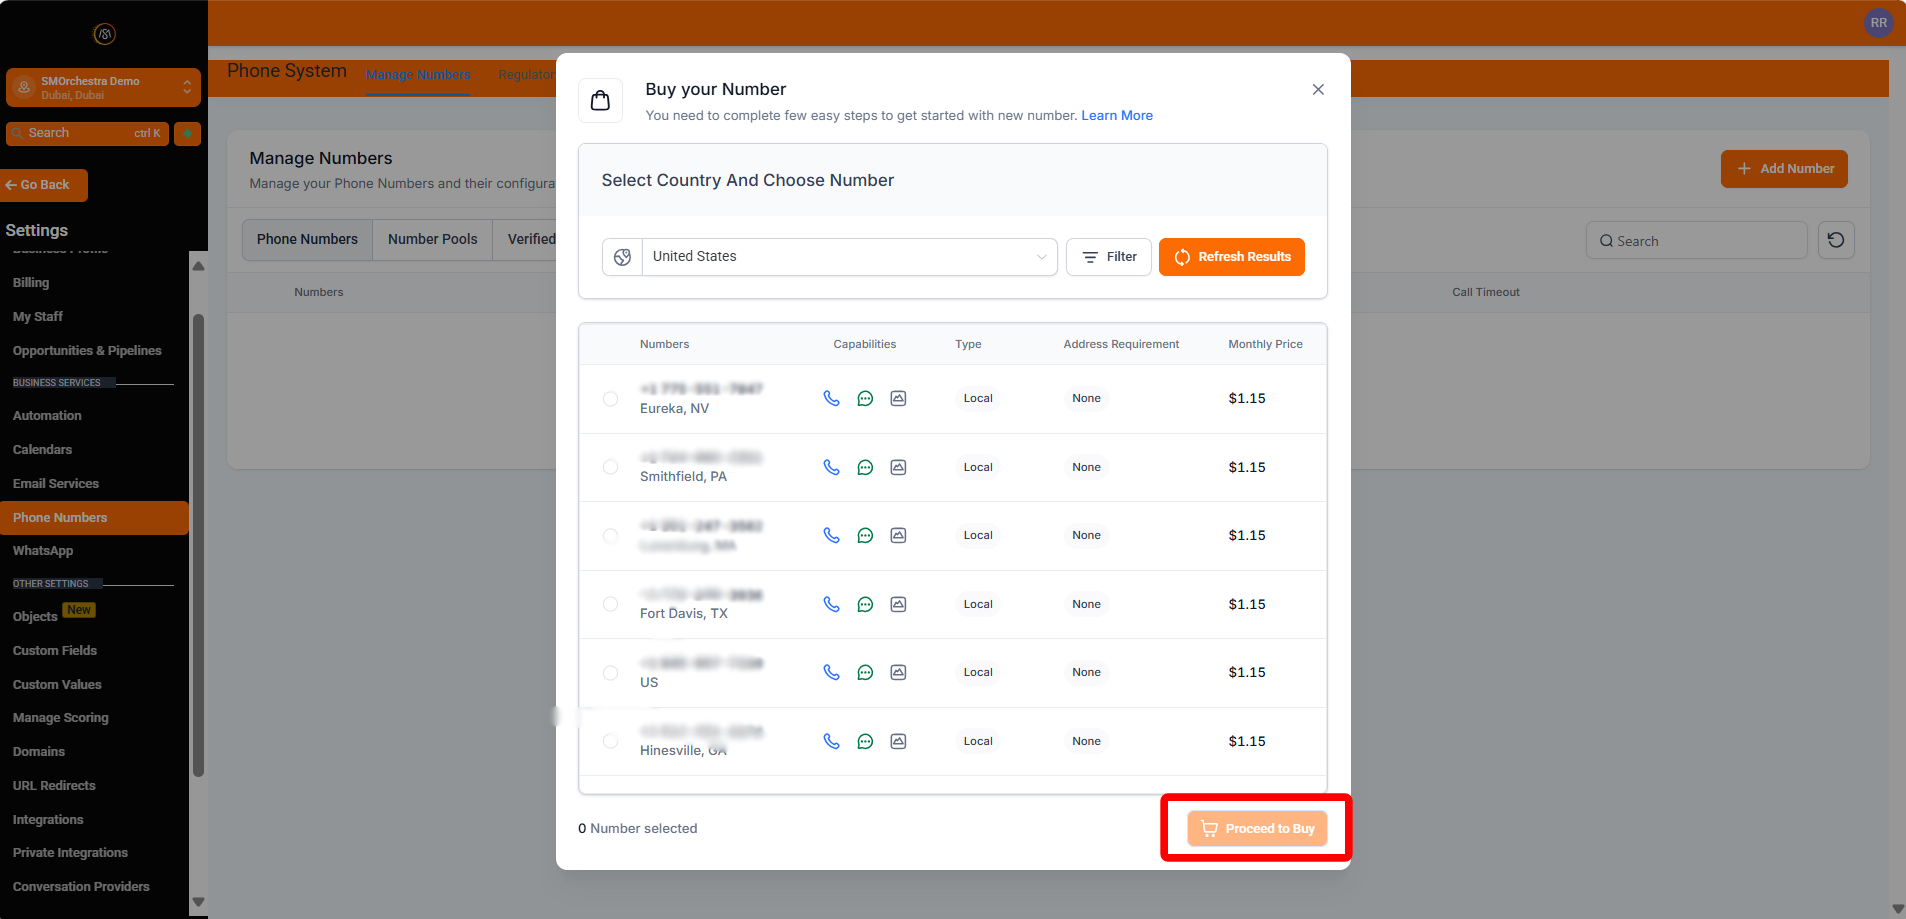This screenshot has height=919, width=1906.
Task: Open the Learn More link
Action: [x=1116, y=115]
